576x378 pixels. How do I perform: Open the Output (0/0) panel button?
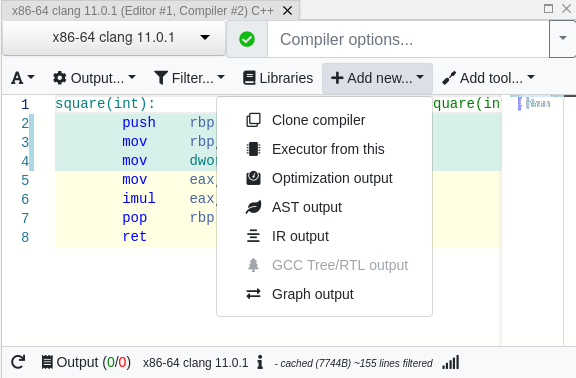(86, 362)
